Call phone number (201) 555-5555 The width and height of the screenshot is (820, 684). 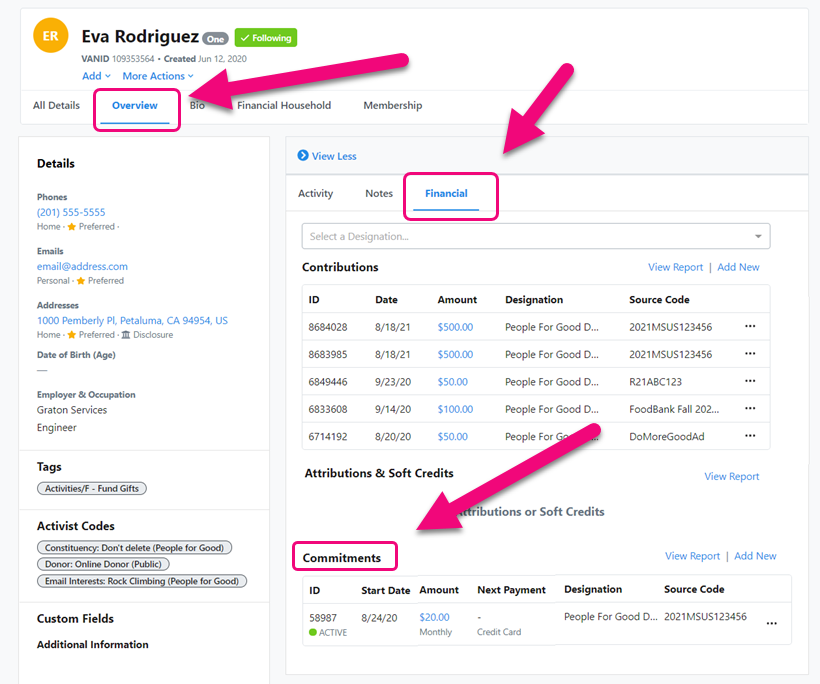coord(71,212)
